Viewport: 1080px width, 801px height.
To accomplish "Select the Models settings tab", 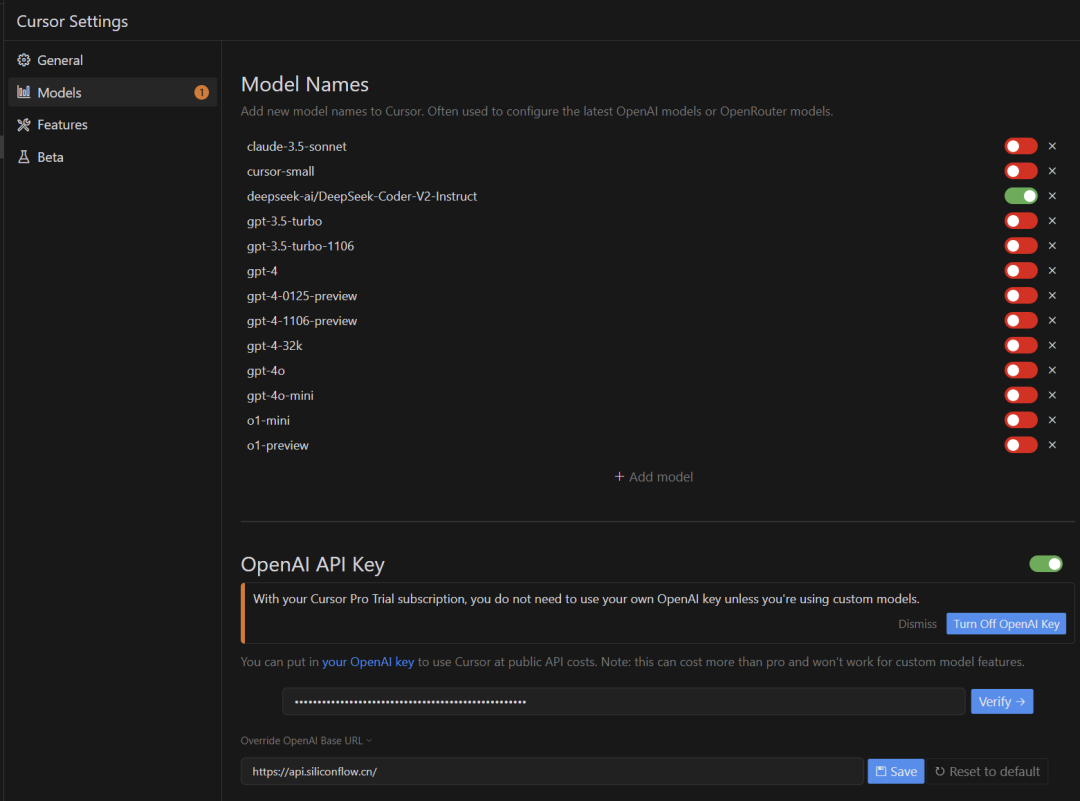I will (112, 92).
